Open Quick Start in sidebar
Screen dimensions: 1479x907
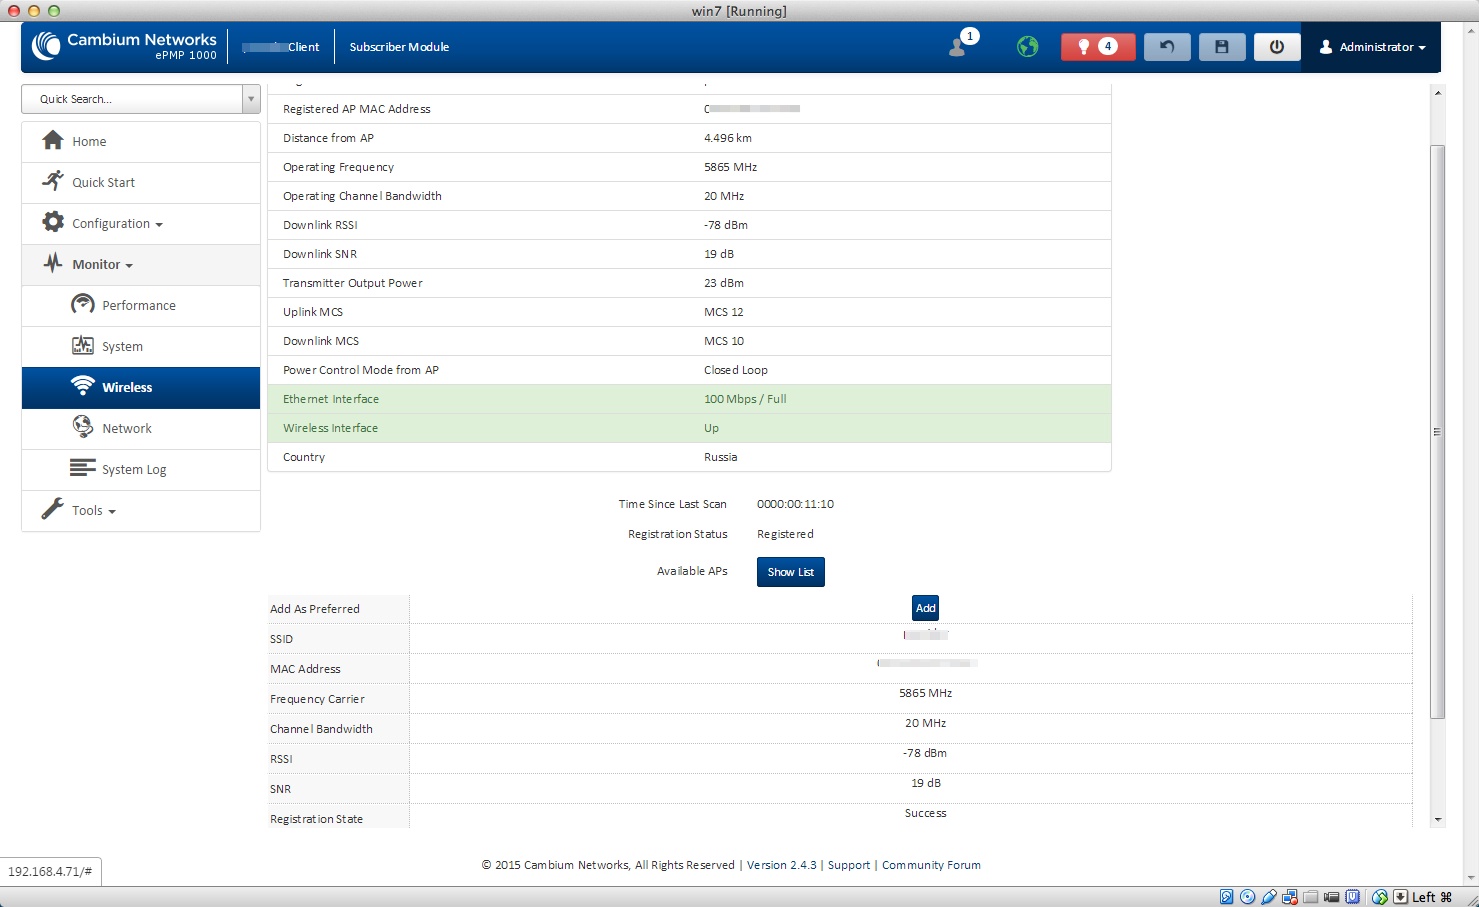[x=103, y=183]
